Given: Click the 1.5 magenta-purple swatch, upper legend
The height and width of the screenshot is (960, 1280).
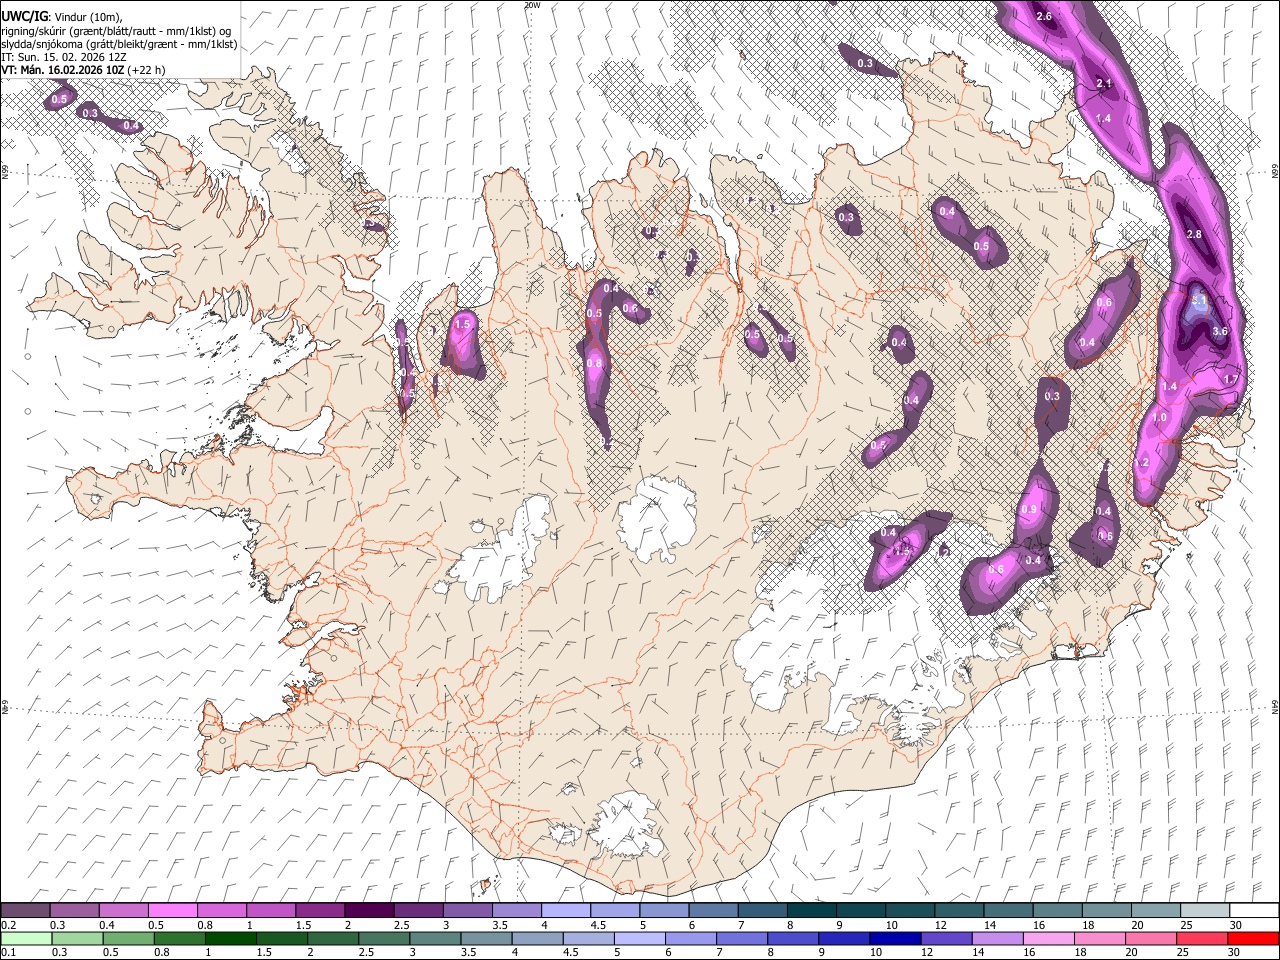Looking at the screenshot, I should (319, 910).
